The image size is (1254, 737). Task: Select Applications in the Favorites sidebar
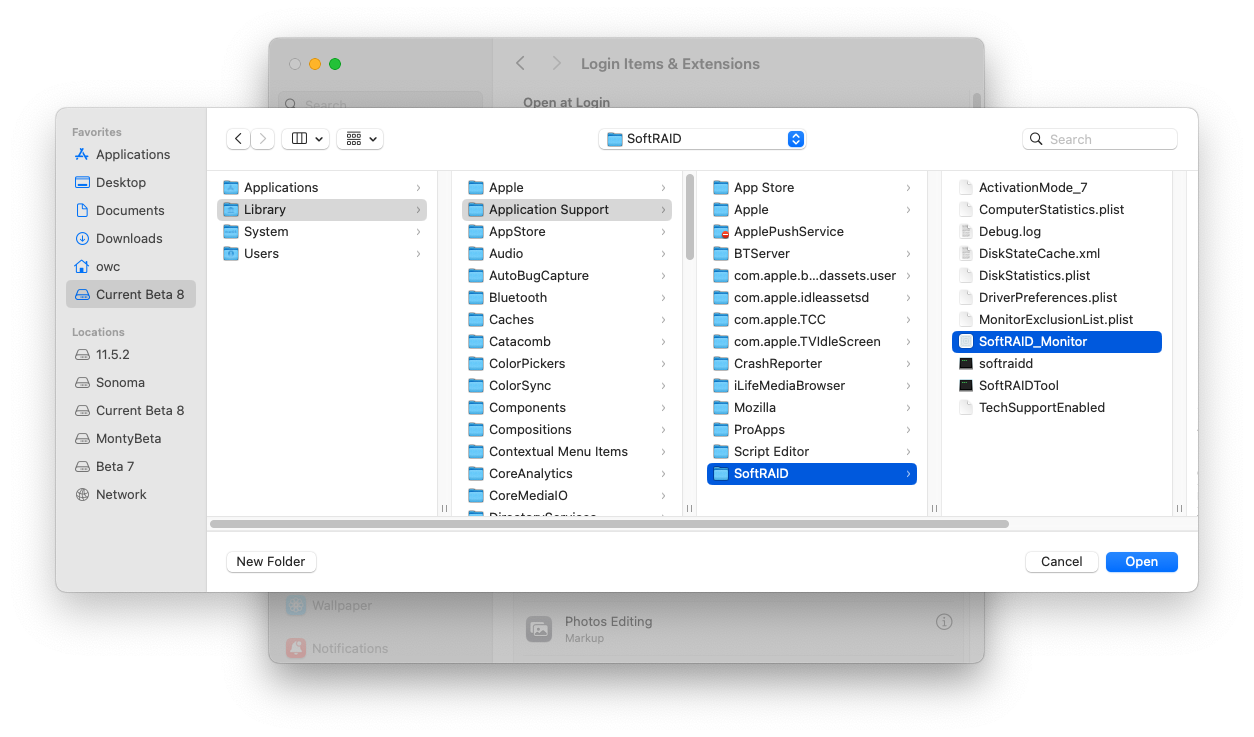(x=132, y=154)
